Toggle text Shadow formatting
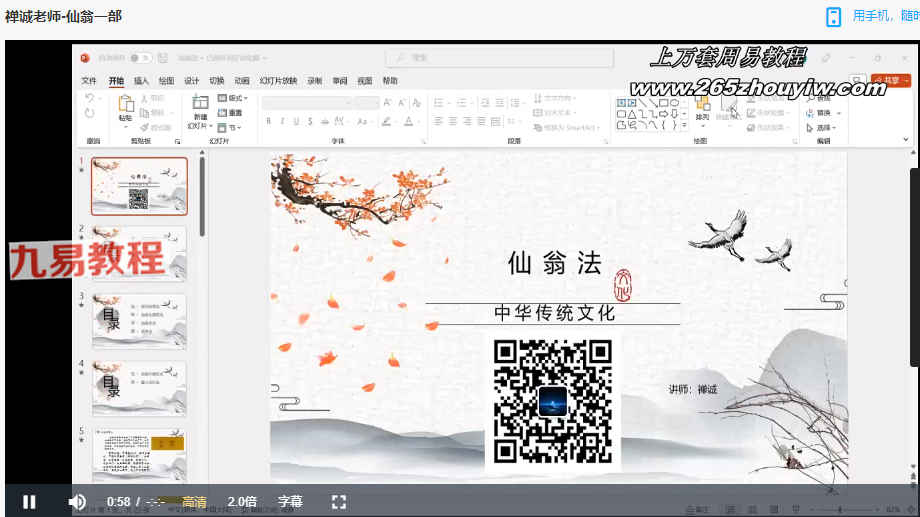920x517 pixels. tap(310, 121)
